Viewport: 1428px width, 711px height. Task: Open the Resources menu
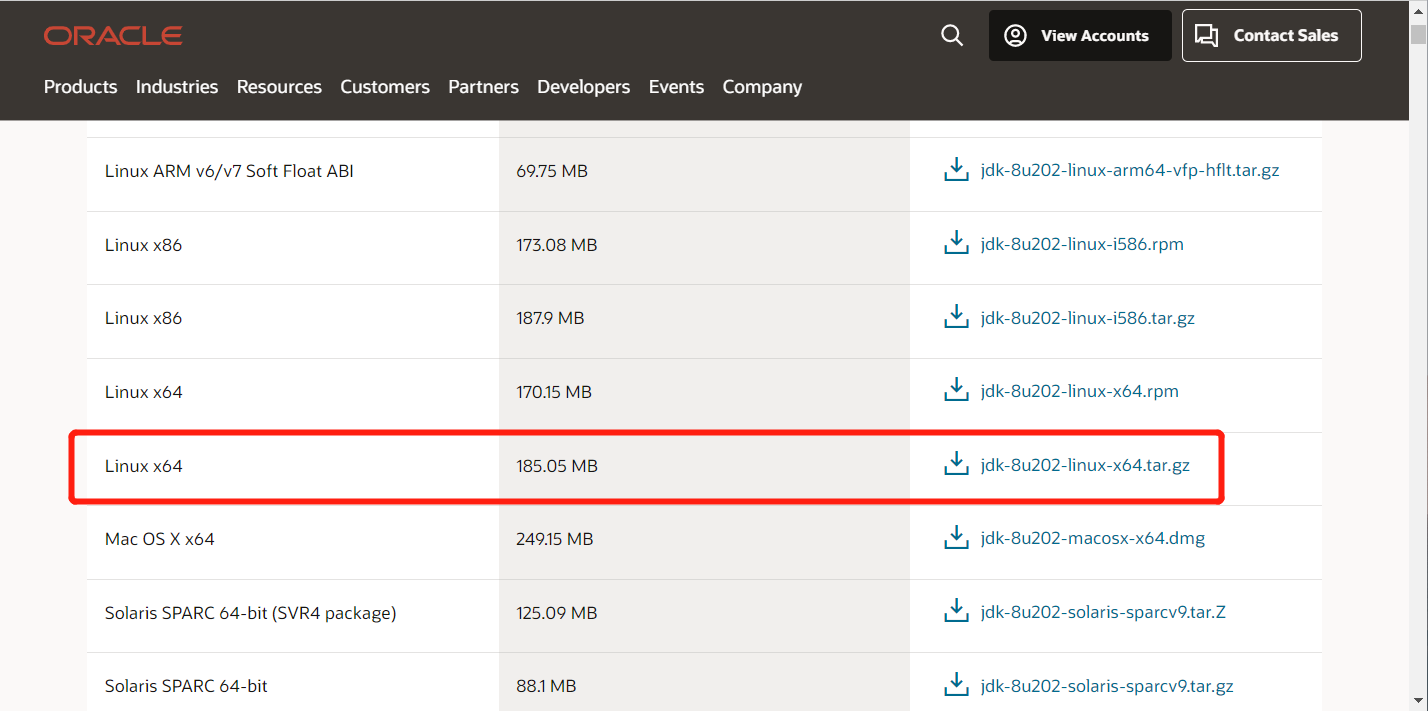(x=279, y=87)
